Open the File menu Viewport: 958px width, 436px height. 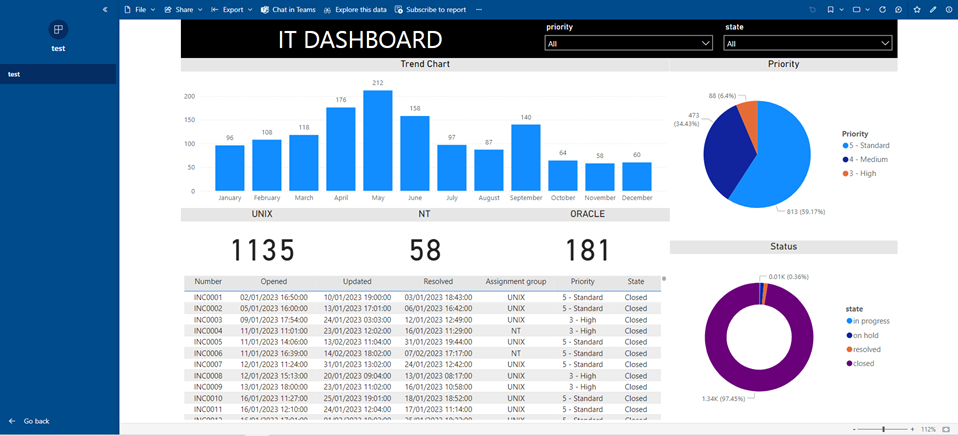tap(138, 9)
